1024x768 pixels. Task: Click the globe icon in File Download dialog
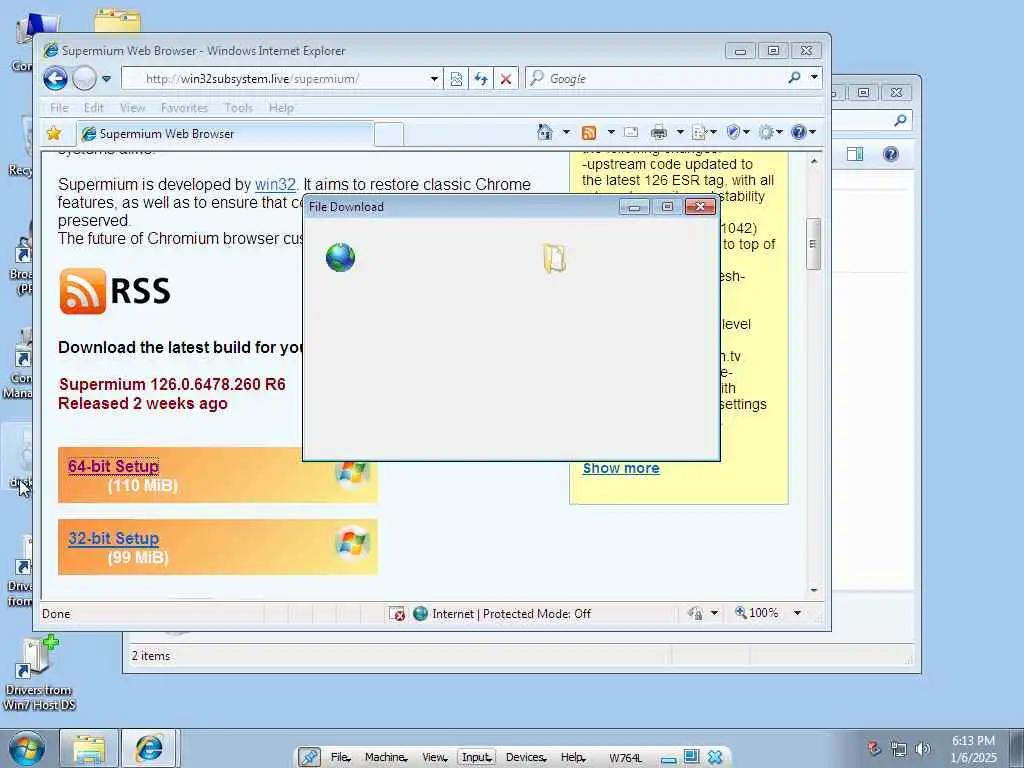340,257
